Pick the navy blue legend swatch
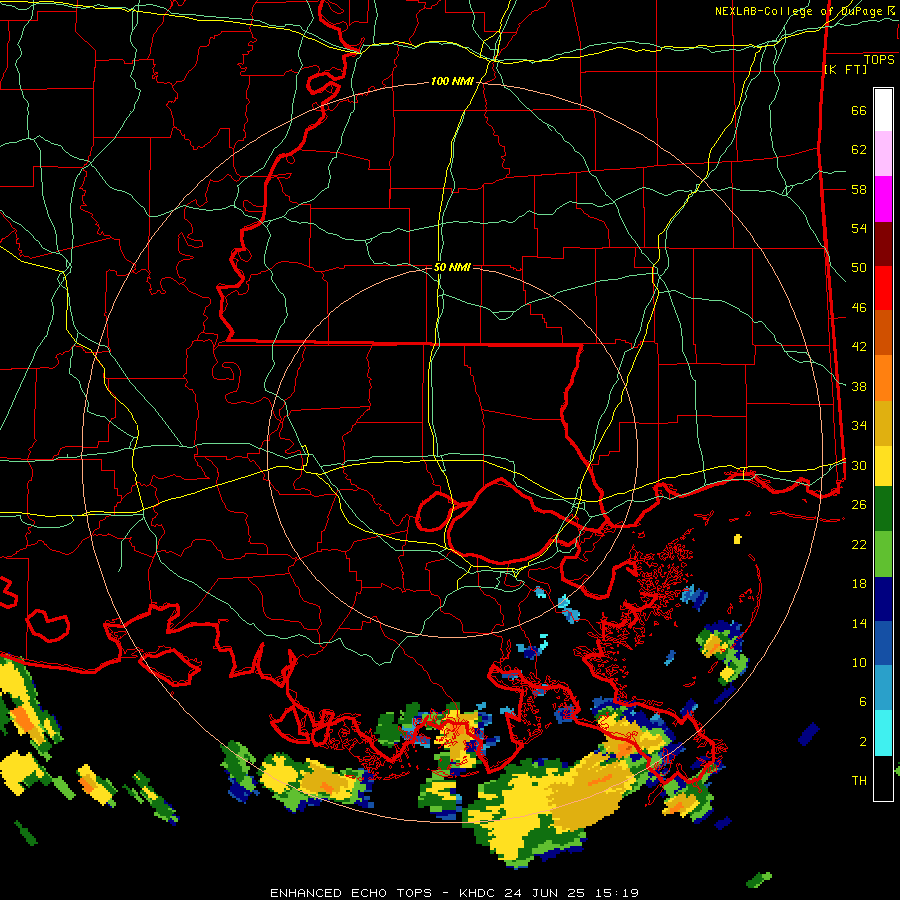This screenshot has height=900, width=900. [x=883, y=599]
